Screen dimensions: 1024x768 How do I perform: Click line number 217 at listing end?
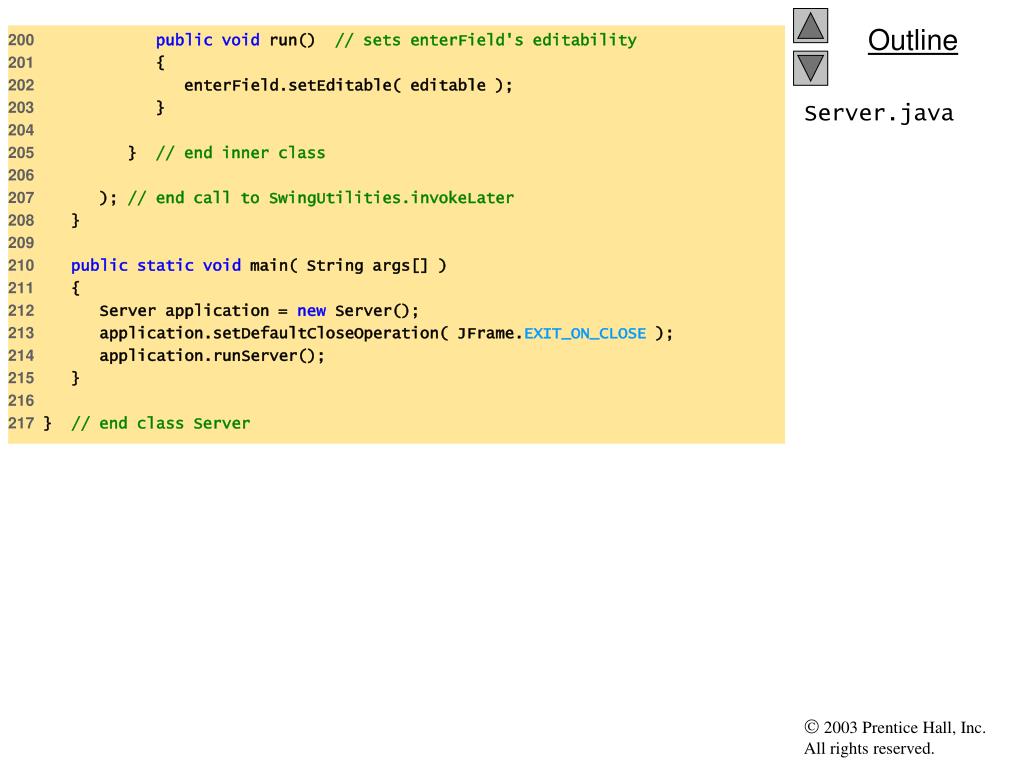pyautogui.click(x=21, y=423)
